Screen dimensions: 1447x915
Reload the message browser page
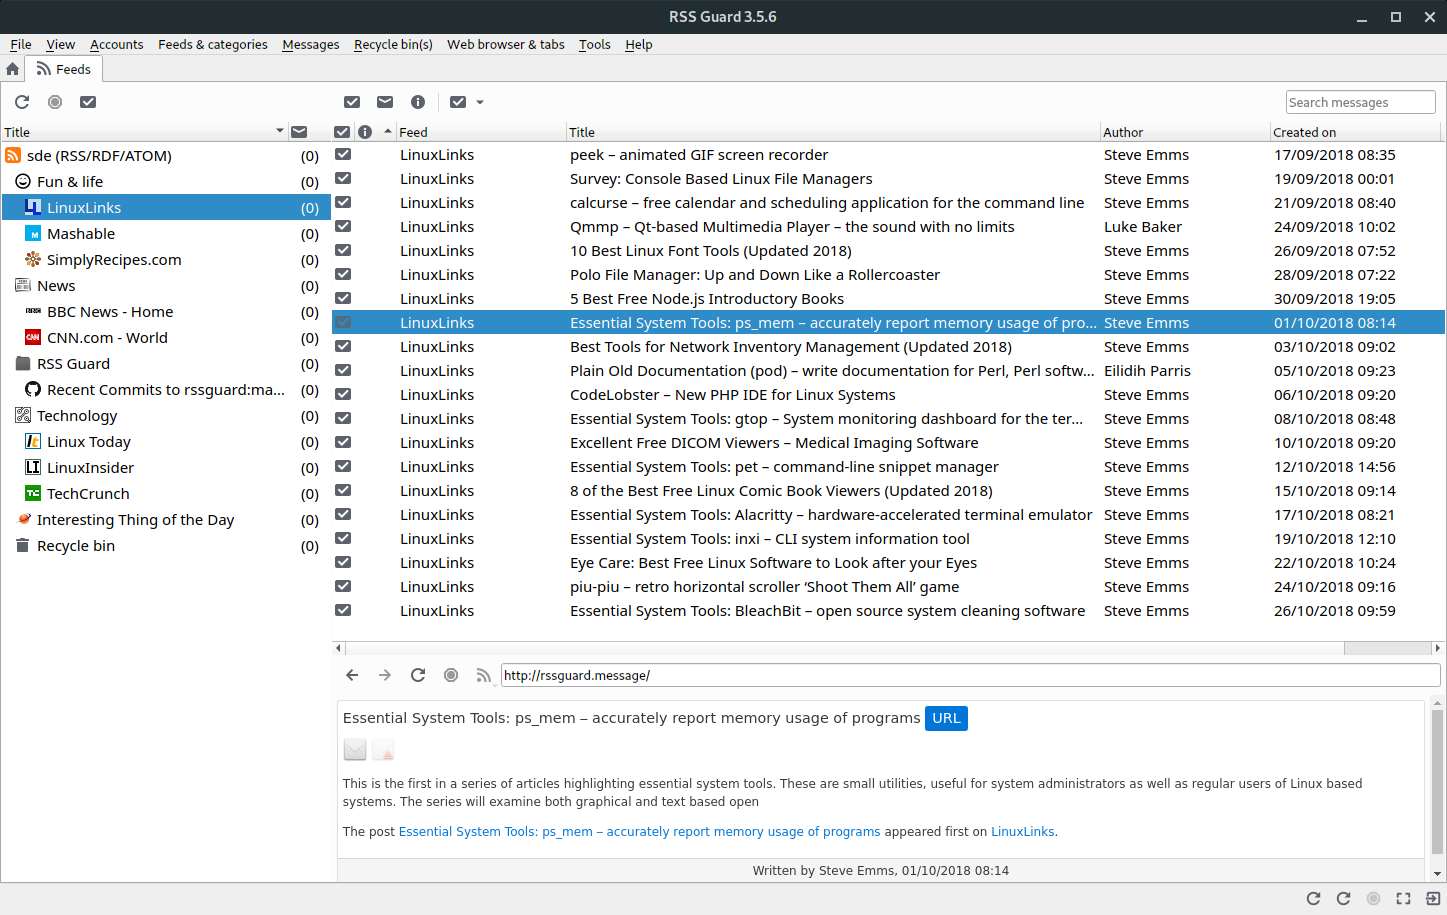point(418,675)
